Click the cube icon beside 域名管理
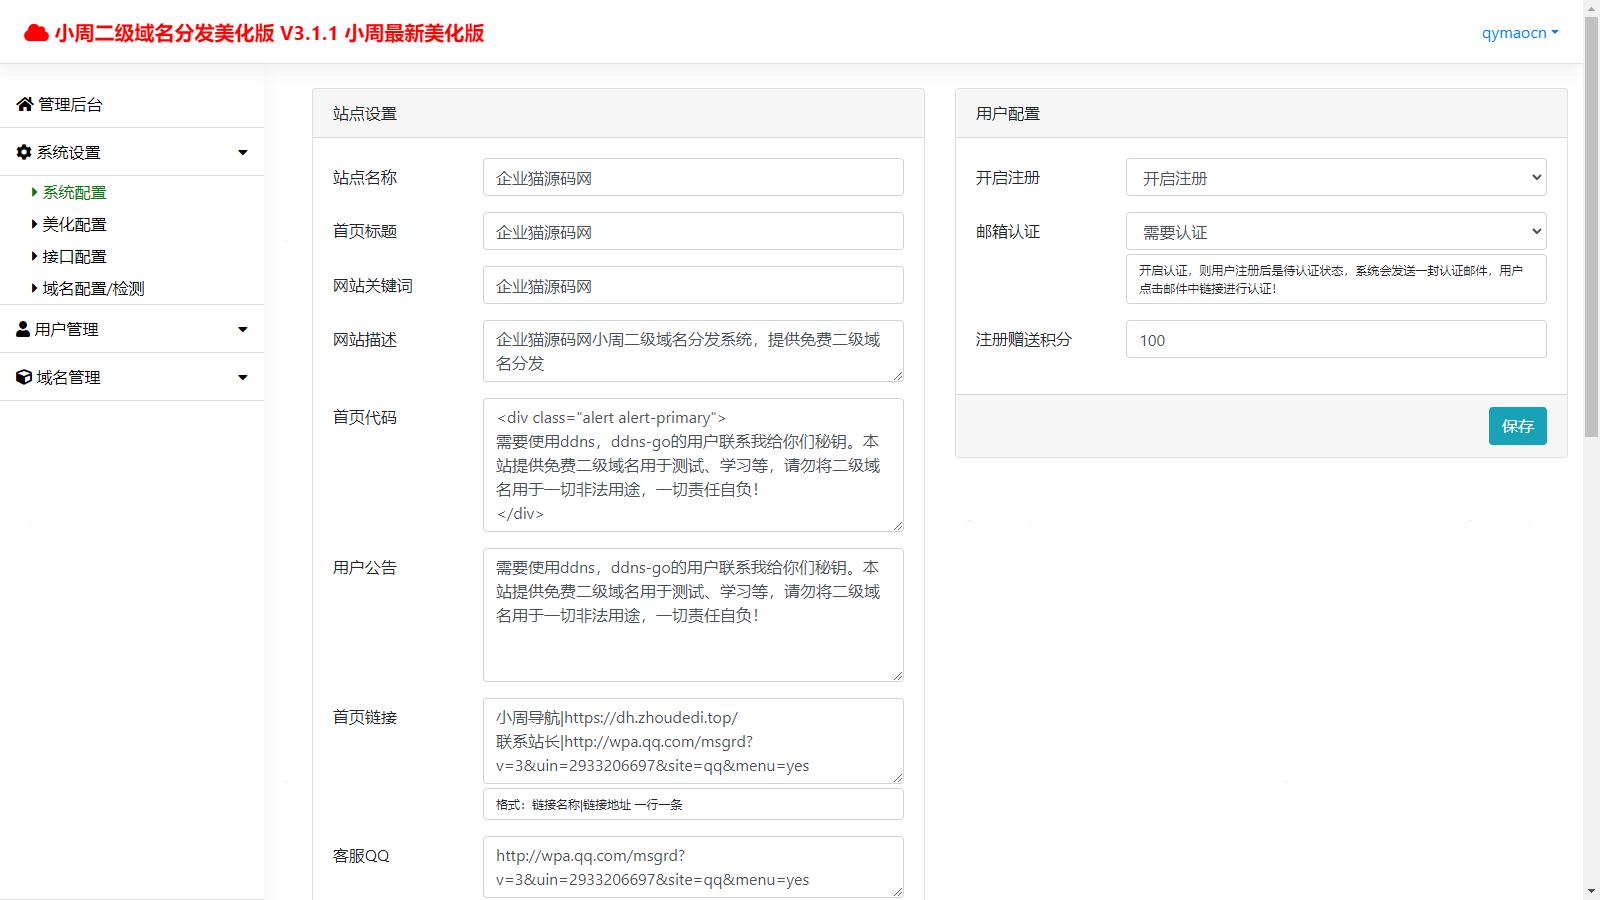1600x900 pixels. click(24, 377)
